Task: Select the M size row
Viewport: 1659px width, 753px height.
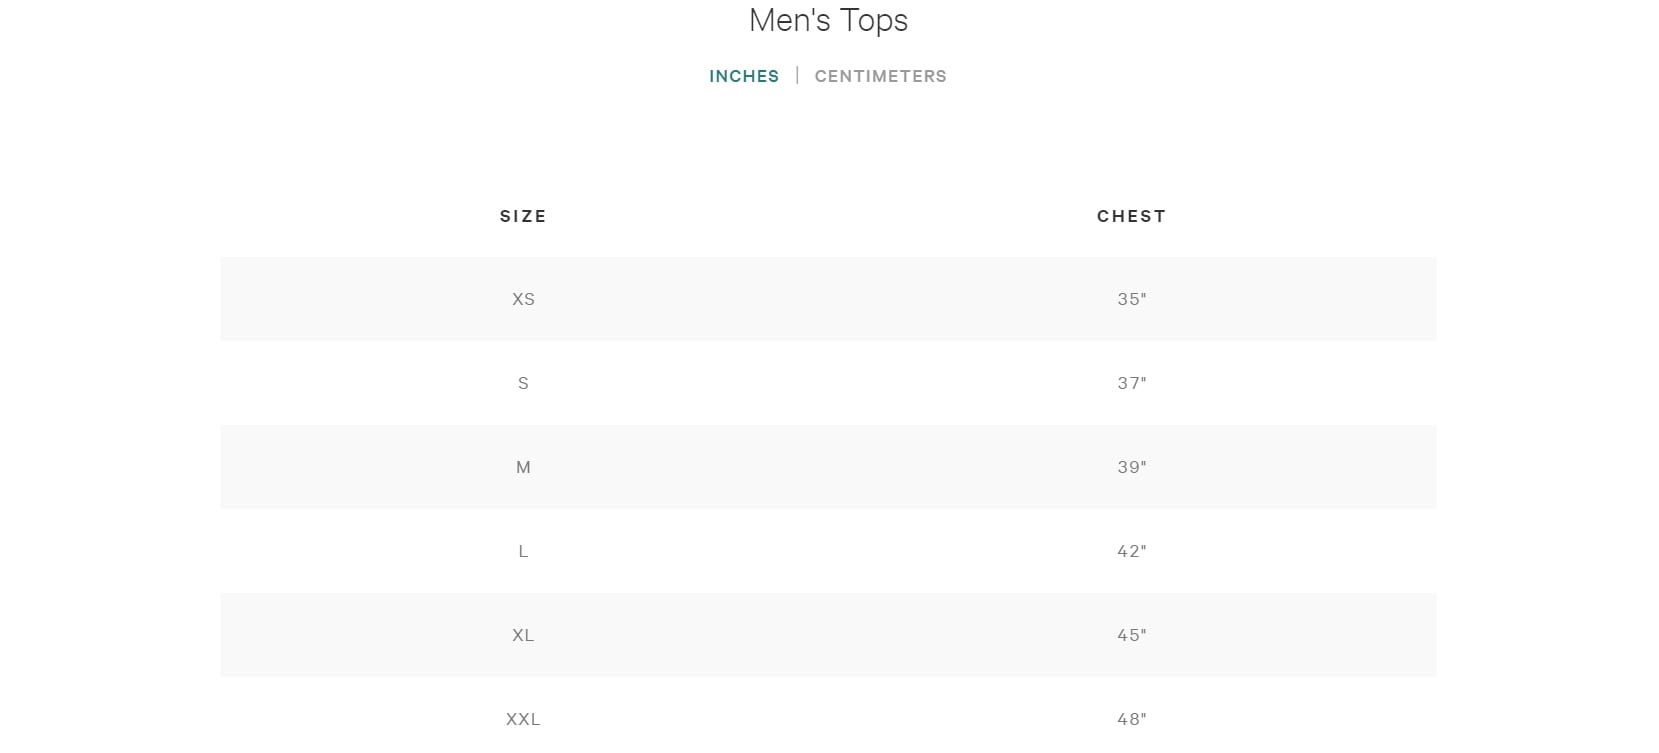Action: [828, 467]
